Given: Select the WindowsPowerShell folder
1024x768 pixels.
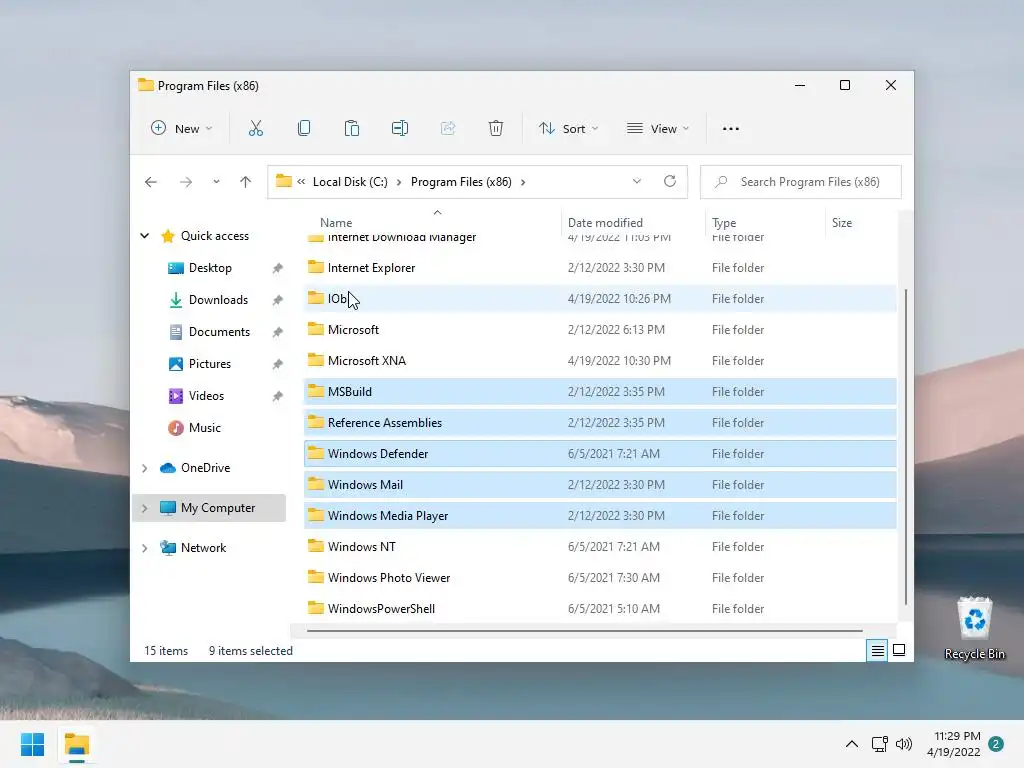Looking at the screenshot, I should pos(600,609).
